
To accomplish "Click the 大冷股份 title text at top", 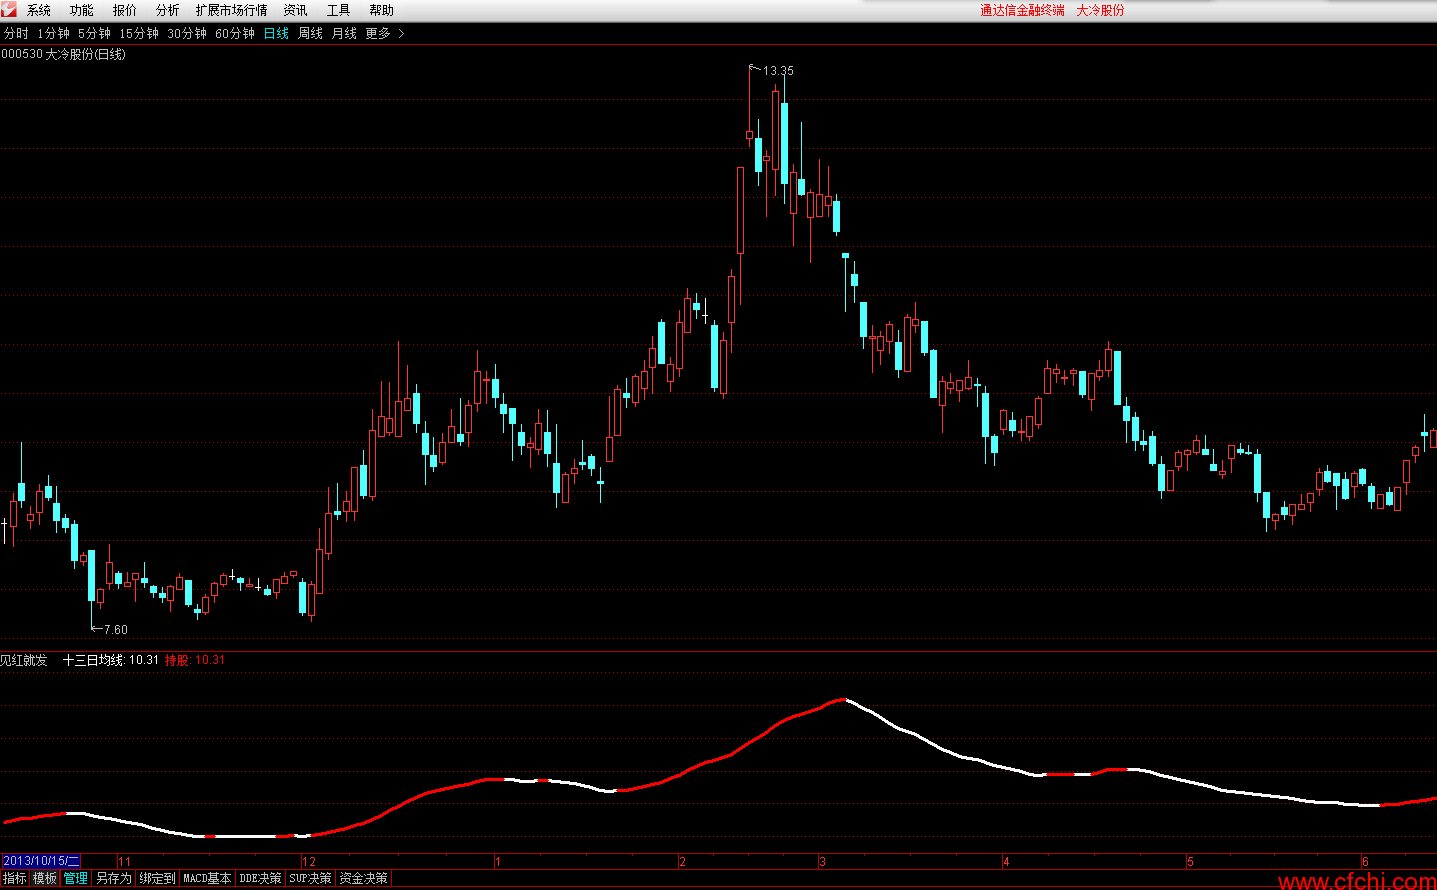I will [x=1100, y=10].
